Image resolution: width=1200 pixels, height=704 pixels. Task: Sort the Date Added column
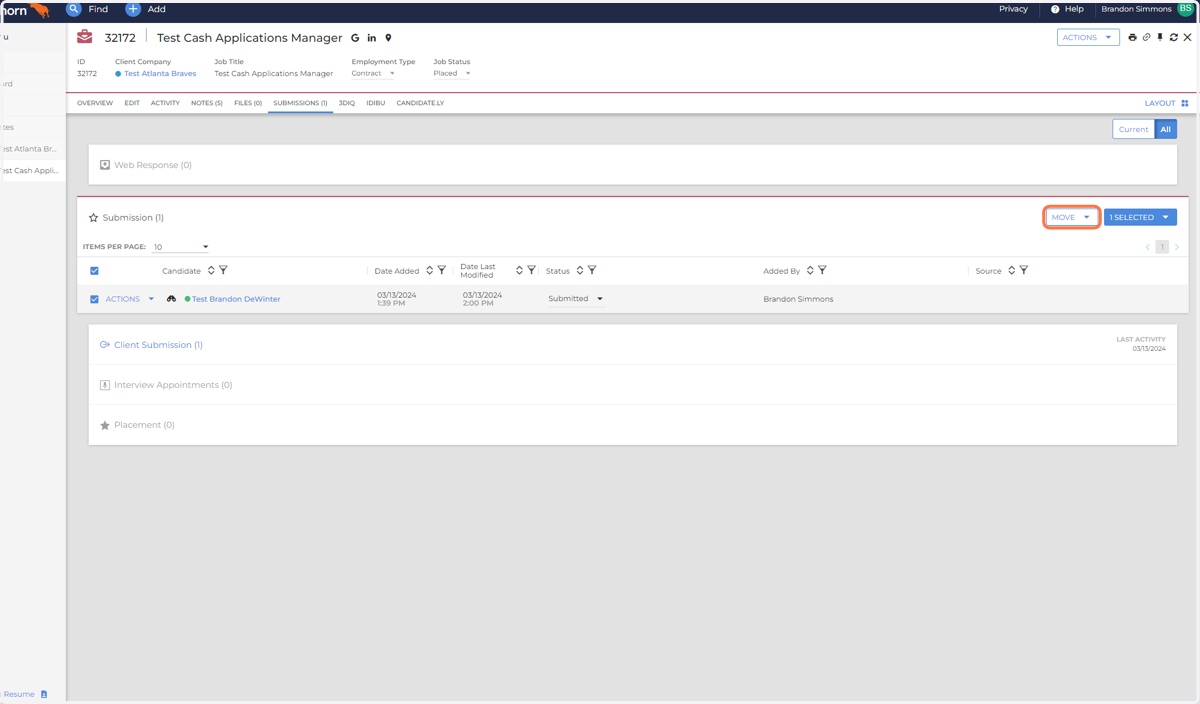pos(429,270)
